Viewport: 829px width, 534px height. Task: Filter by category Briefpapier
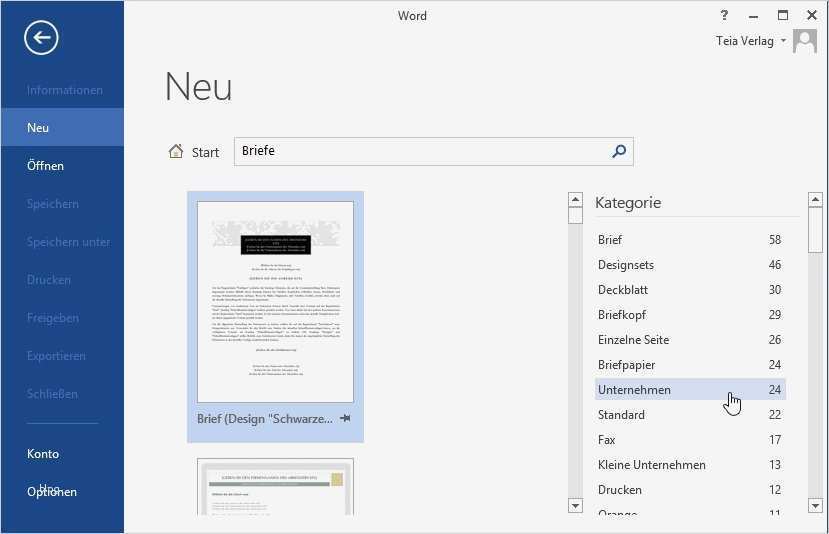coord(690,364)
